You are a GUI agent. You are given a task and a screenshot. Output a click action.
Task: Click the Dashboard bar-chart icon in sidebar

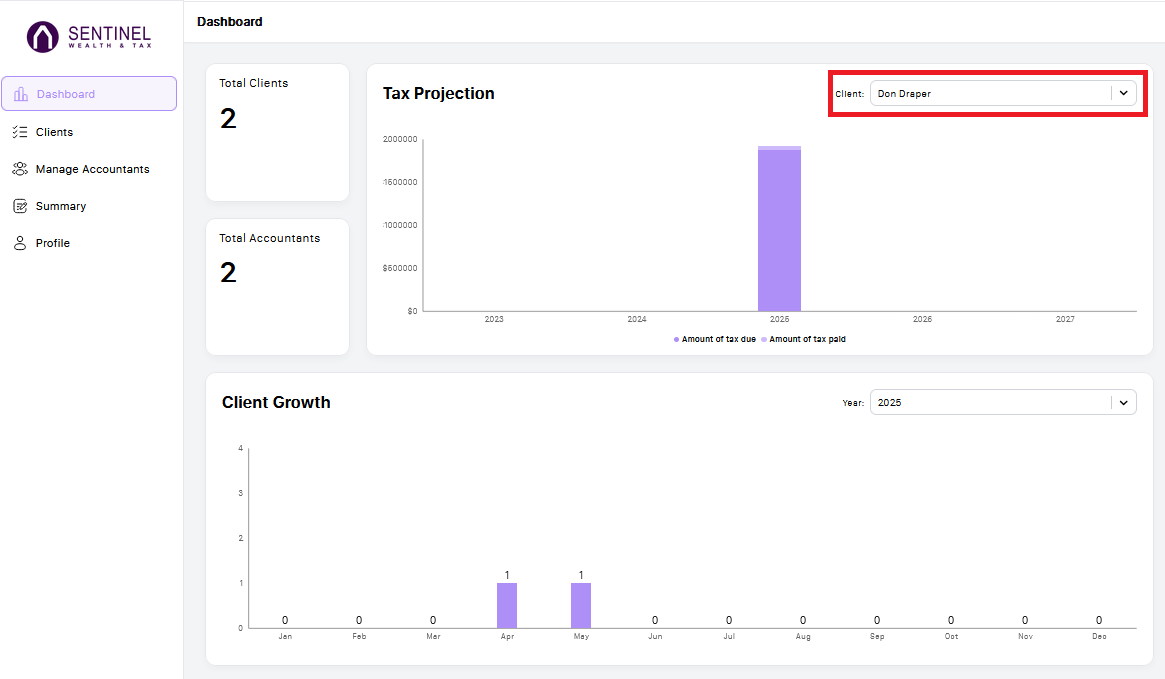pyautogui.click(x=21, y=94)
